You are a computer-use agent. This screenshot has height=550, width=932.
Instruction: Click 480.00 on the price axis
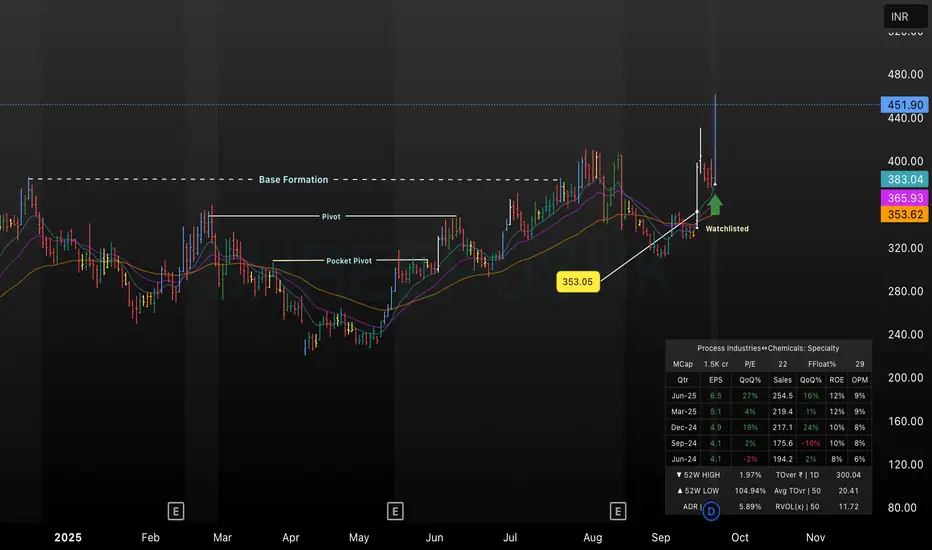[905, 74]
